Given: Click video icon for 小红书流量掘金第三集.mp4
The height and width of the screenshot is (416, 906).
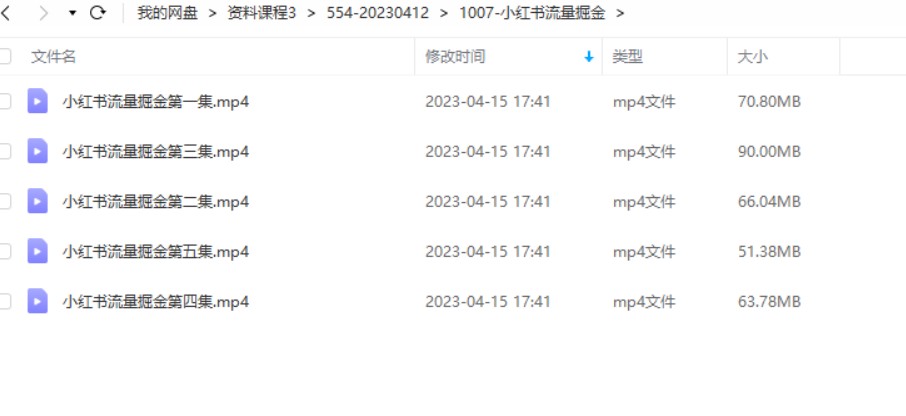Looking at the screenshot, I should pos(38,151).
